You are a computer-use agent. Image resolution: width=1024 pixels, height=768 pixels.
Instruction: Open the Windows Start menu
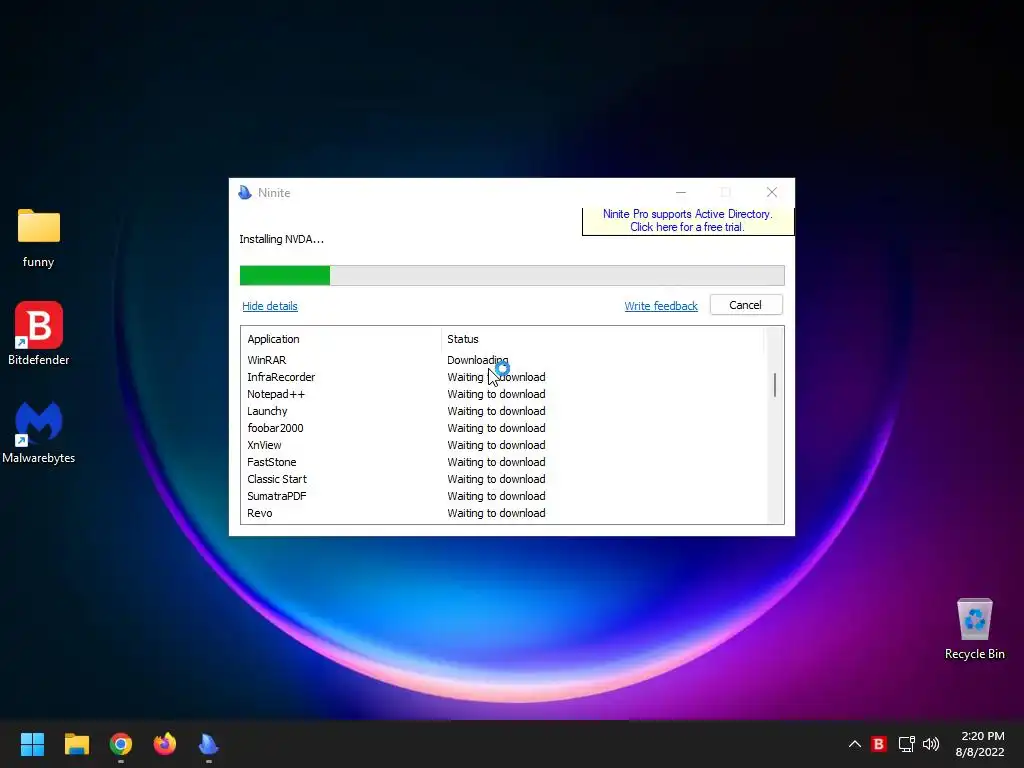(x=32, y=744)
